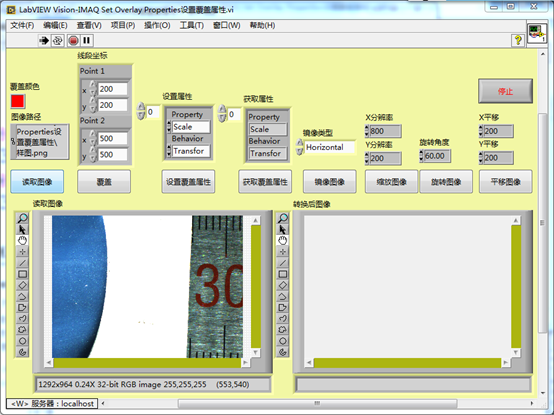Click the red Abort Execution icon
Image resolution: width=554 pixels, height=415 pixels.
tap(73, 41)
